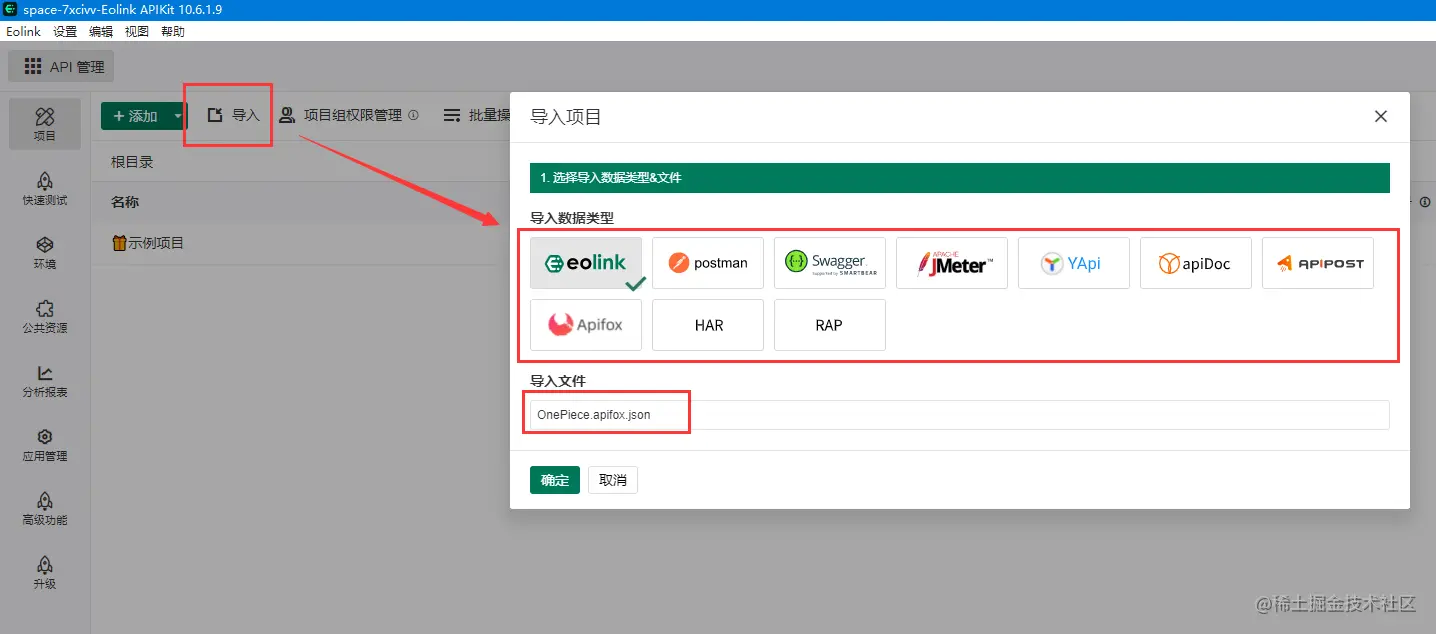1436x634 pixels.
Task: Click the 添加 button
Action: (135, 116)
